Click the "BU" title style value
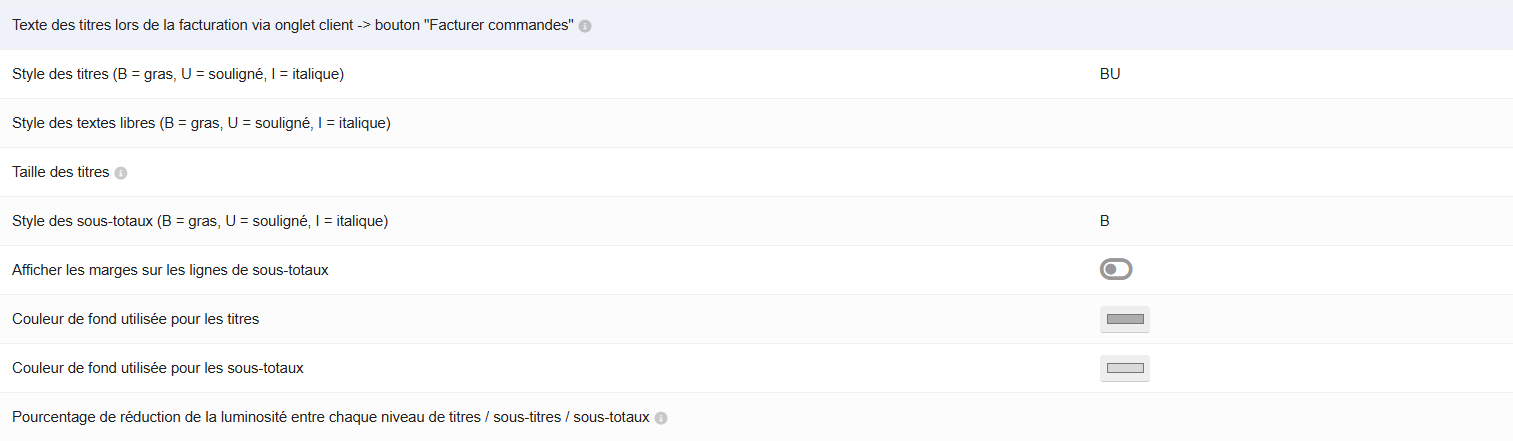Viewport: 1513px width, 441px height. click(x=1110, y=74)
